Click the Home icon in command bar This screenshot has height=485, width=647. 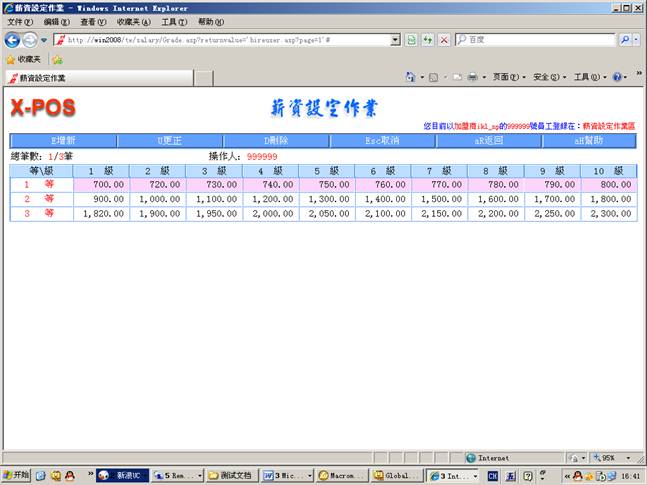pyautogui.click(x=410, y=77)
